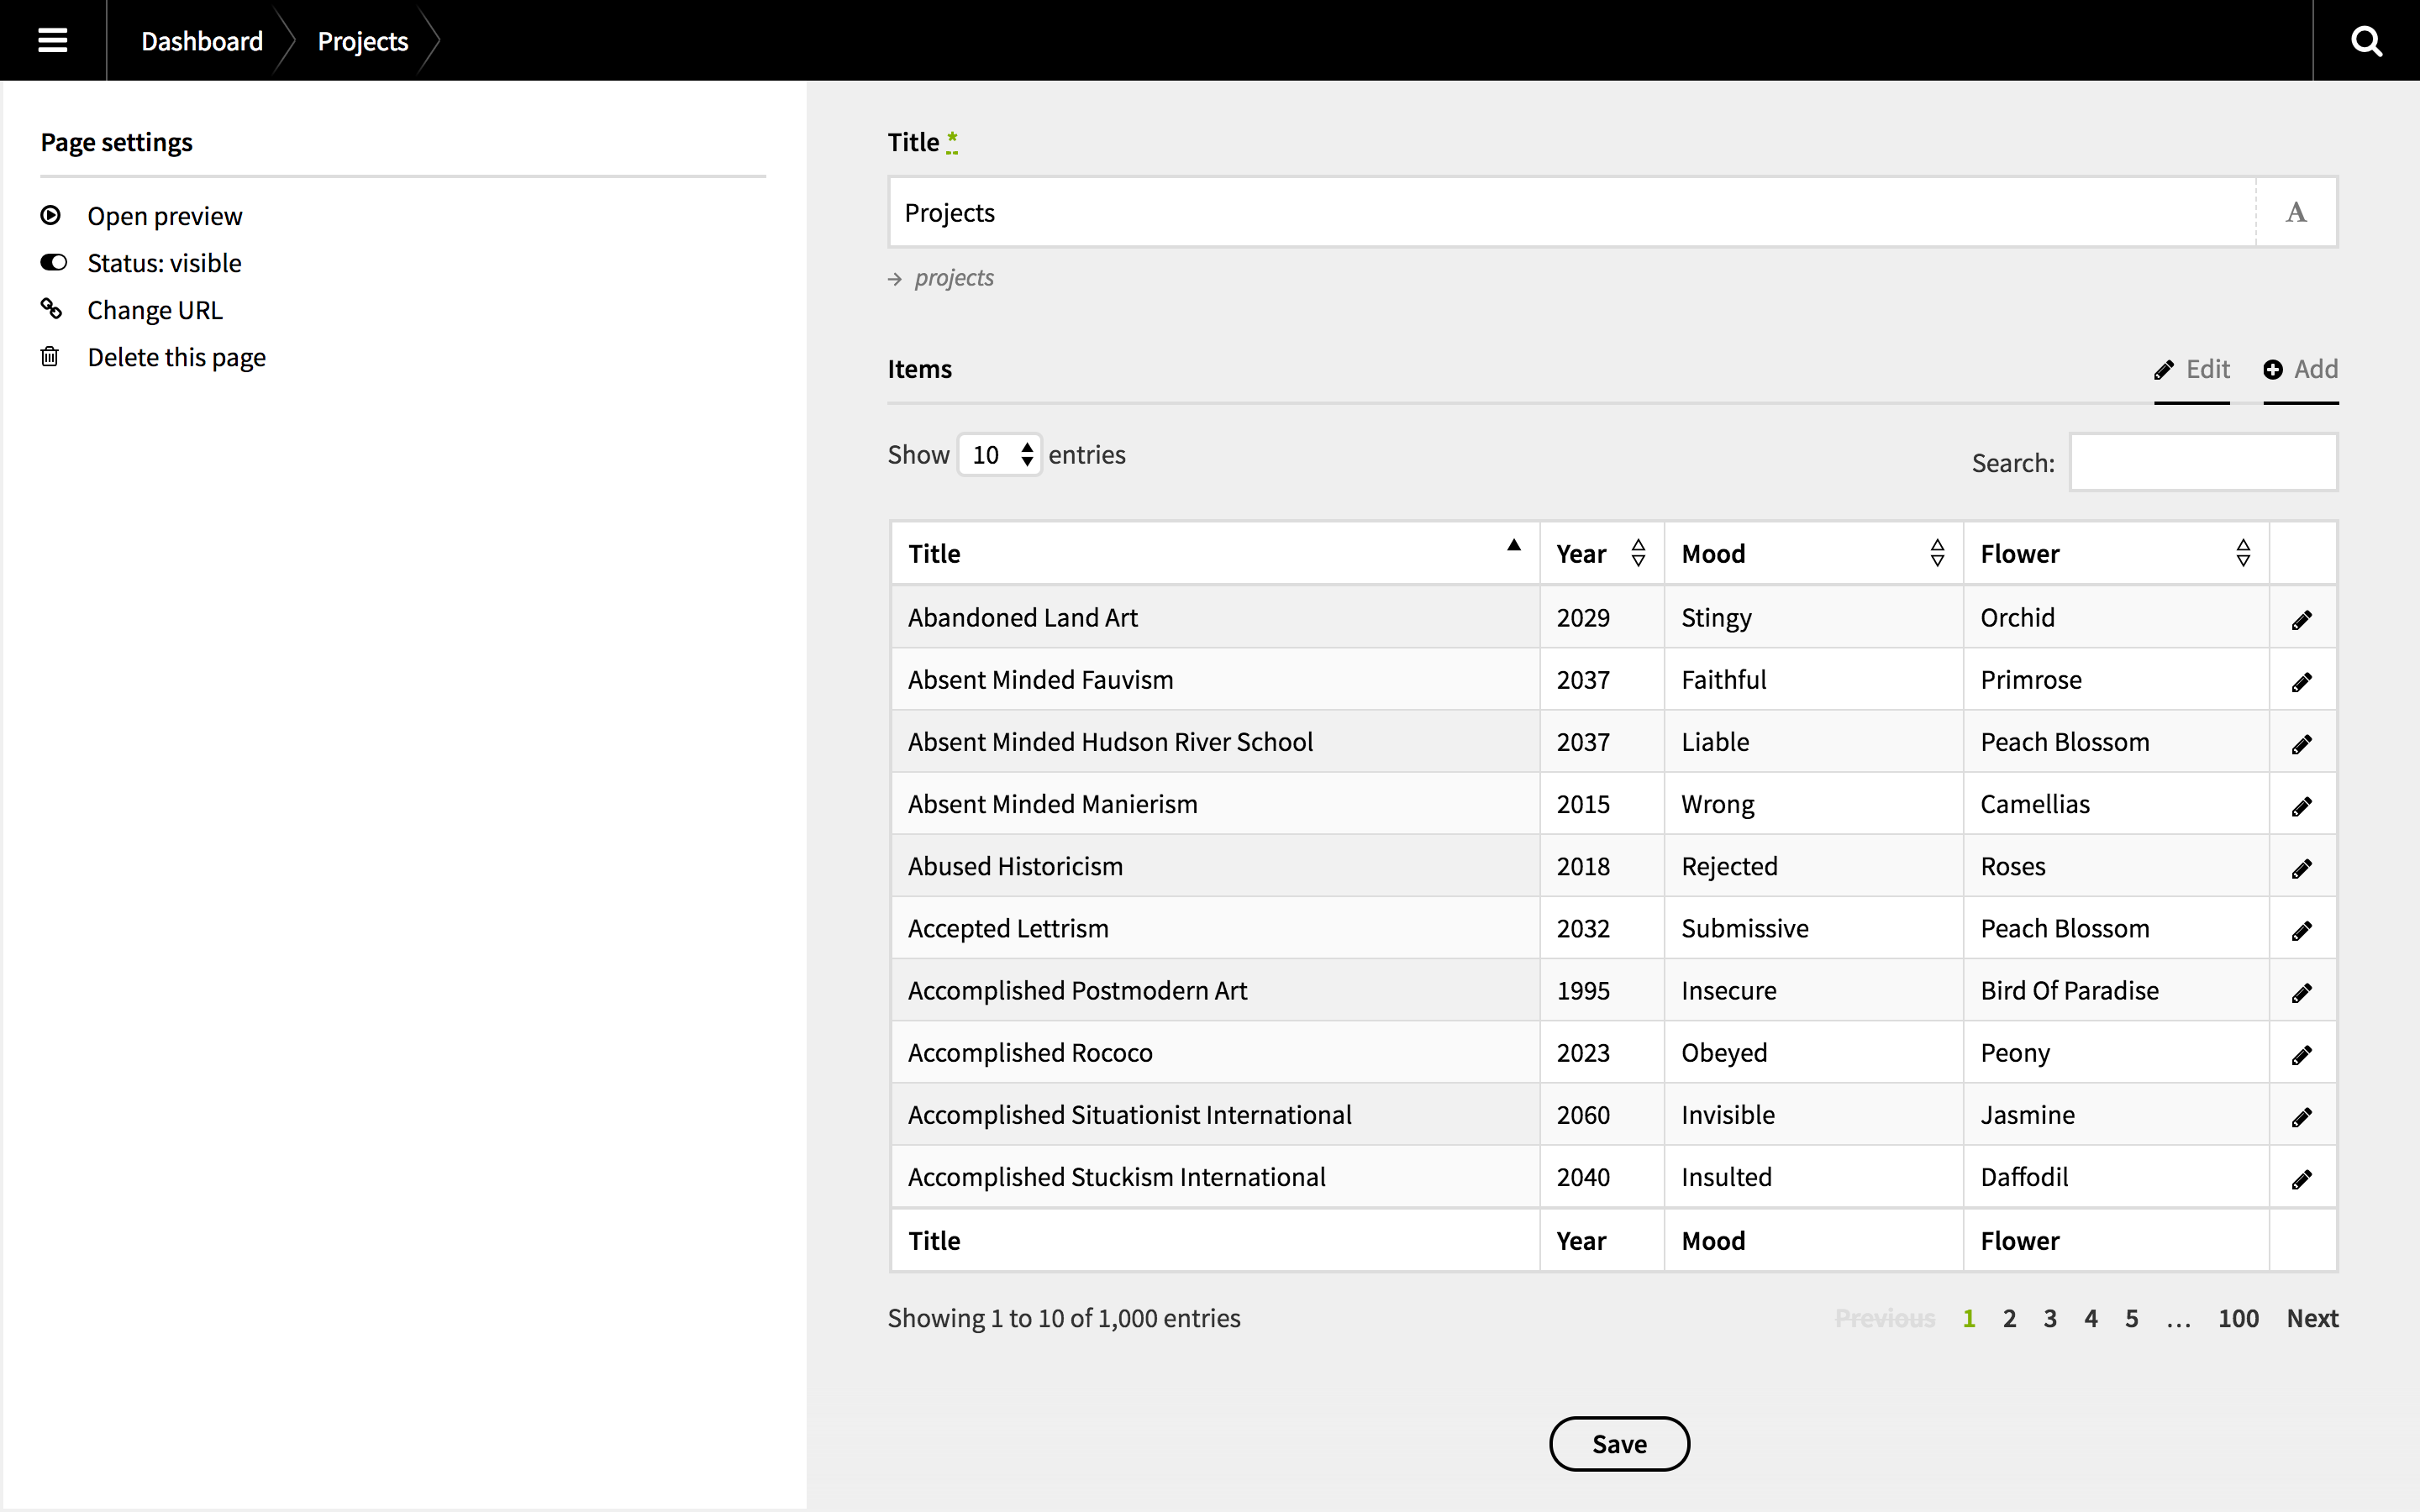Viewport: 2420px width, 1512px height.
Task: Open the Show entries count dropdown
Action: (999, 455)
